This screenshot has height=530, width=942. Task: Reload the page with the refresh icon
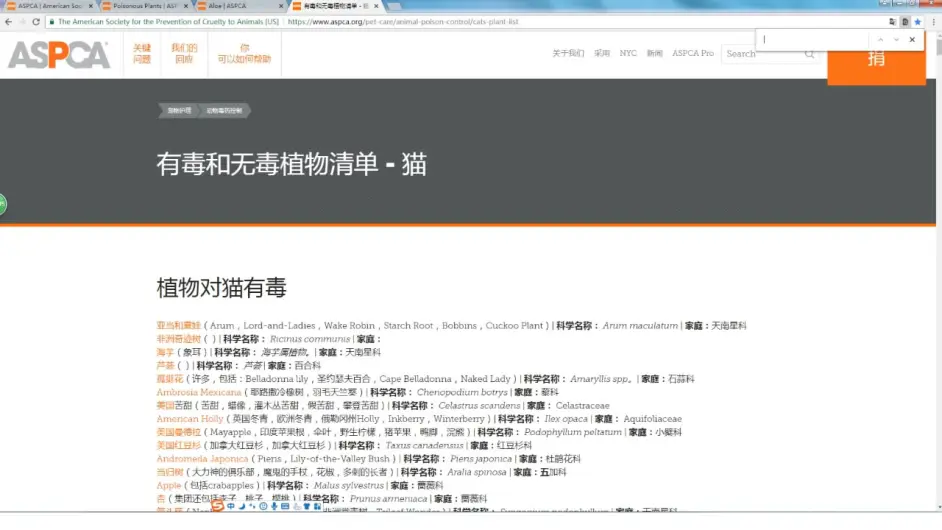(x=36, y=22)
